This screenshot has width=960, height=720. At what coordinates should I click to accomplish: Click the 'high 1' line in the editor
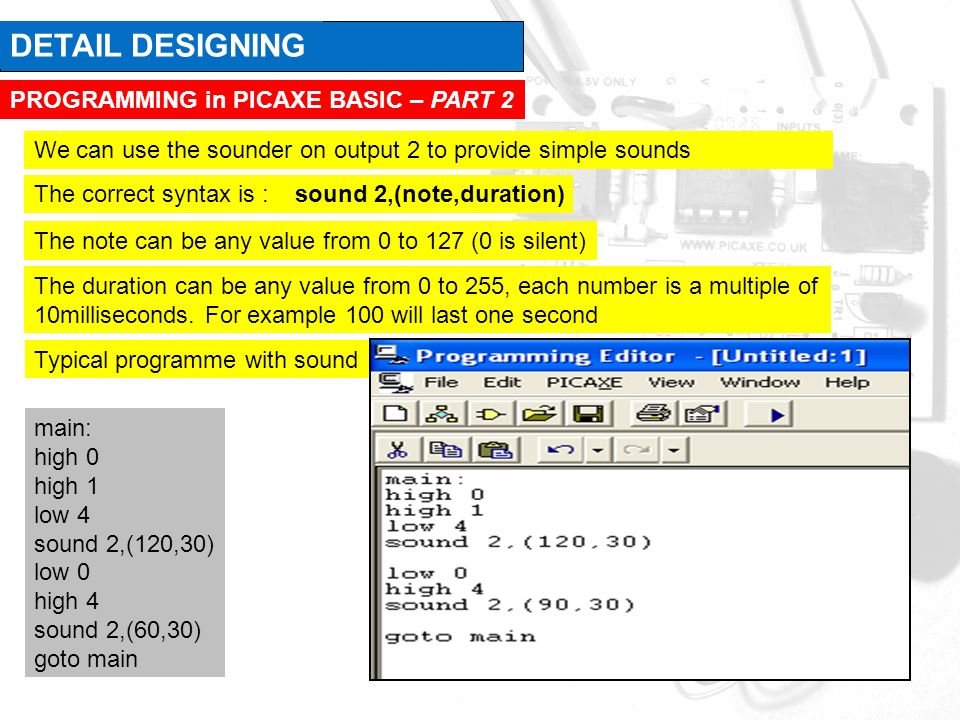(x=434, y=511)
